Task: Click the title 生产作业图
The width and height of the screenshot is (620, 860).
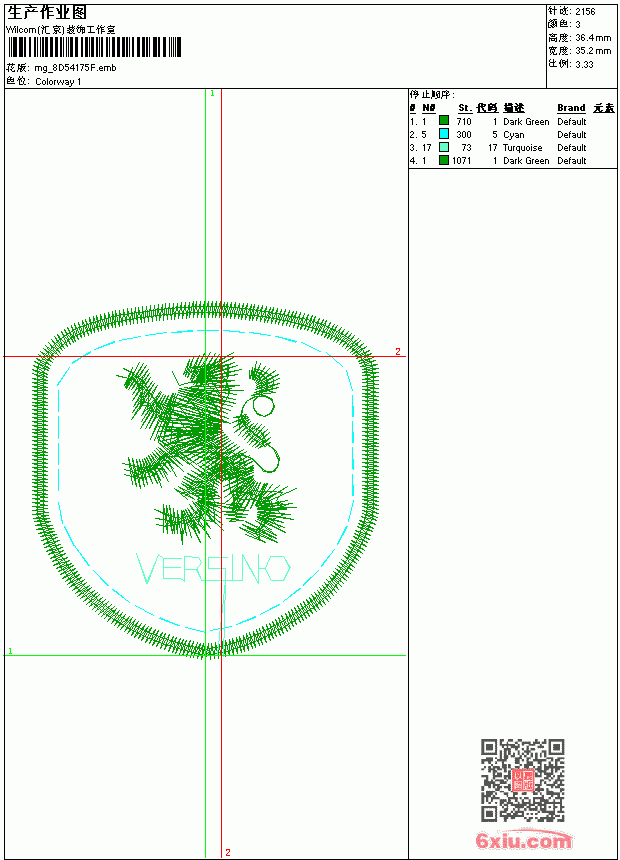Action: tap(47, 13)
